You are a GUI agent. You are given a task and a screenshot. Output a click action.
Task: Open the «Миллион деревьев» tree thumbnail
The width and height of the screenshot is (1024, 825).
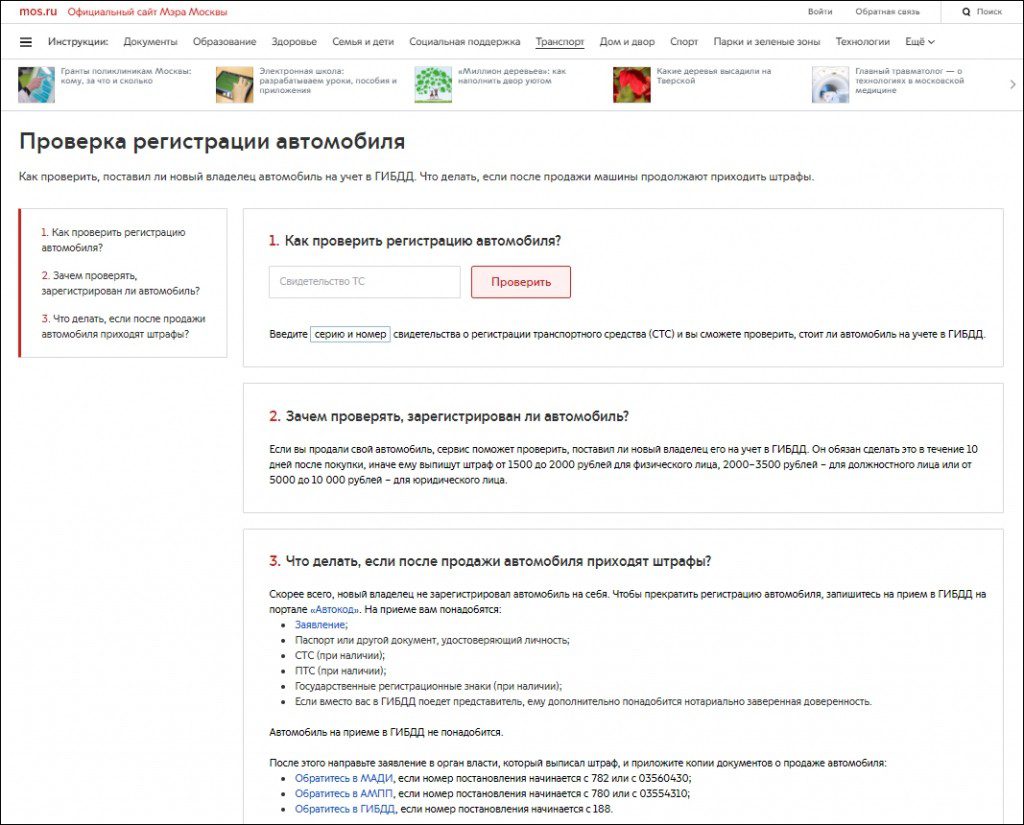433,85
